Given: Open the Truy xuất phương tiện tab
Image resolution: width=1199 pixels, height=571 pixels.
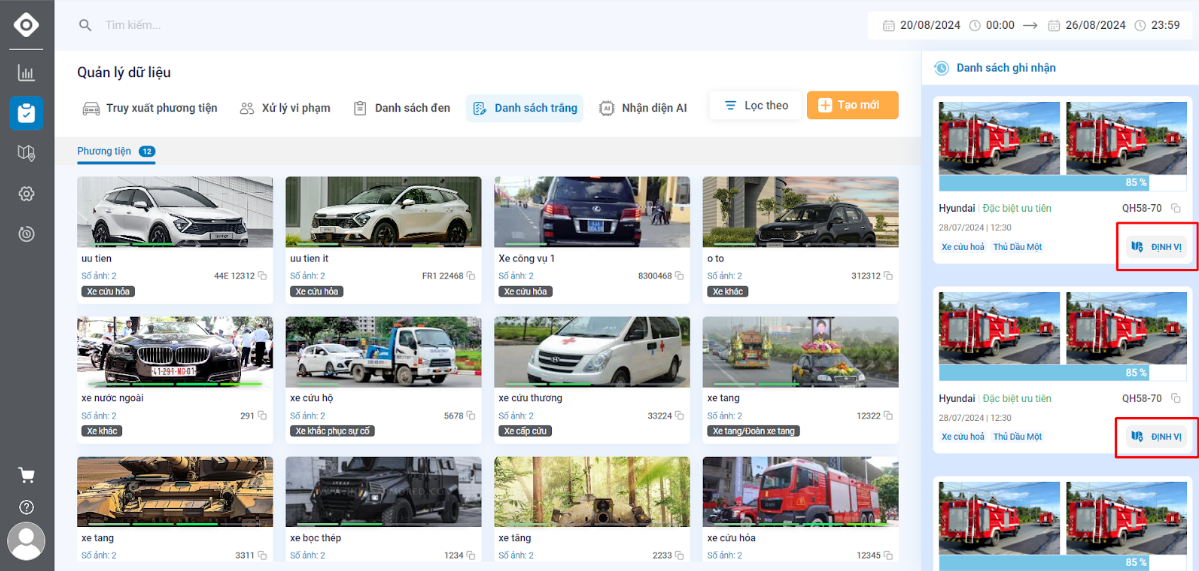Looking at the screenshot, I should pos(150,109).
